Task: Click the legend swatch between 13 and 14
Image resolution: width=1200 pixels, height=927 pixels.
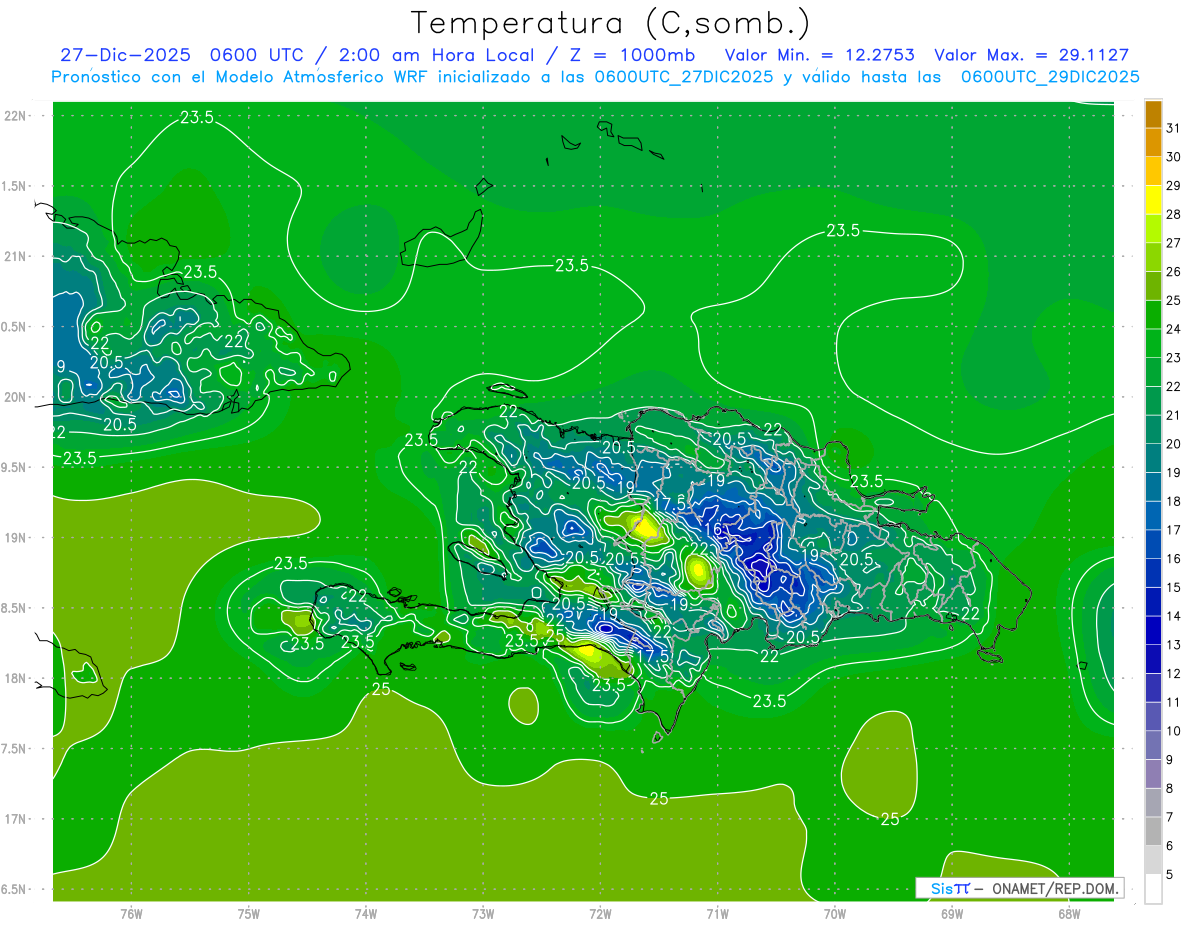Action: click(1153, 631)
